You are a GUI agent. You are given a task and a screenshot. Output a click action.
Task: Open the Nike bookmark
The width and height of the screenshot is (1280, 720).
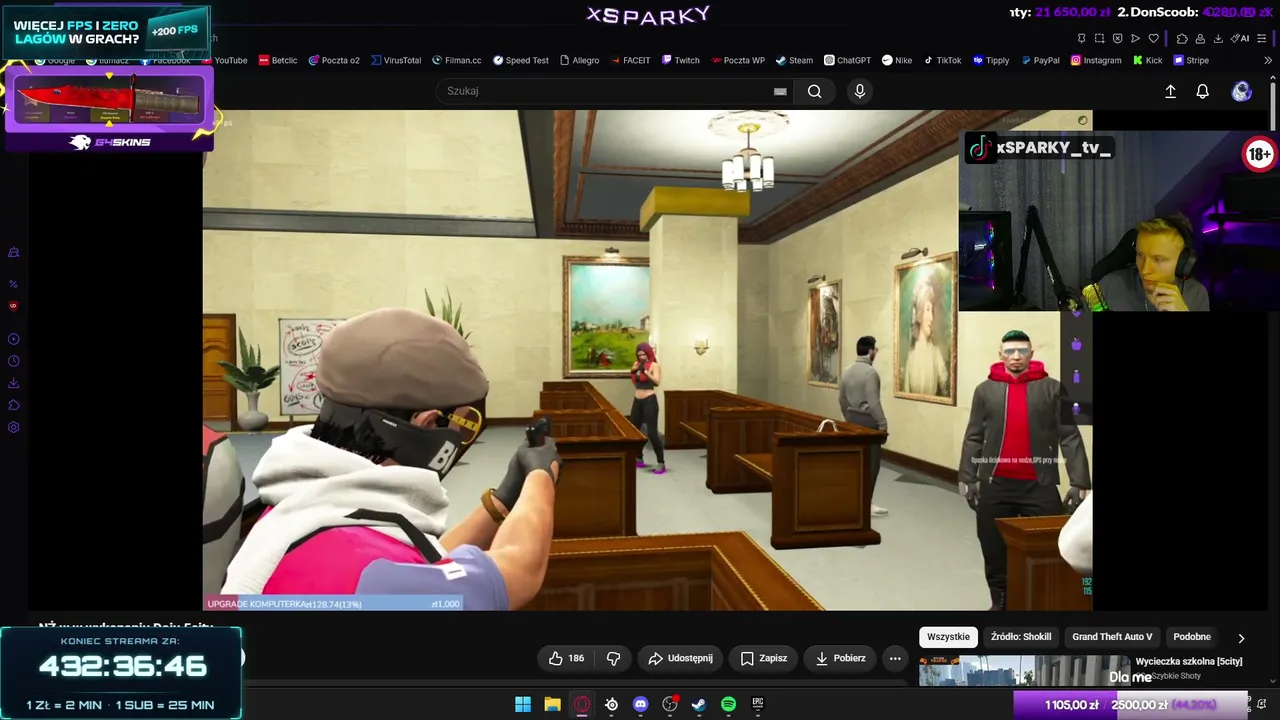(897, 60)
